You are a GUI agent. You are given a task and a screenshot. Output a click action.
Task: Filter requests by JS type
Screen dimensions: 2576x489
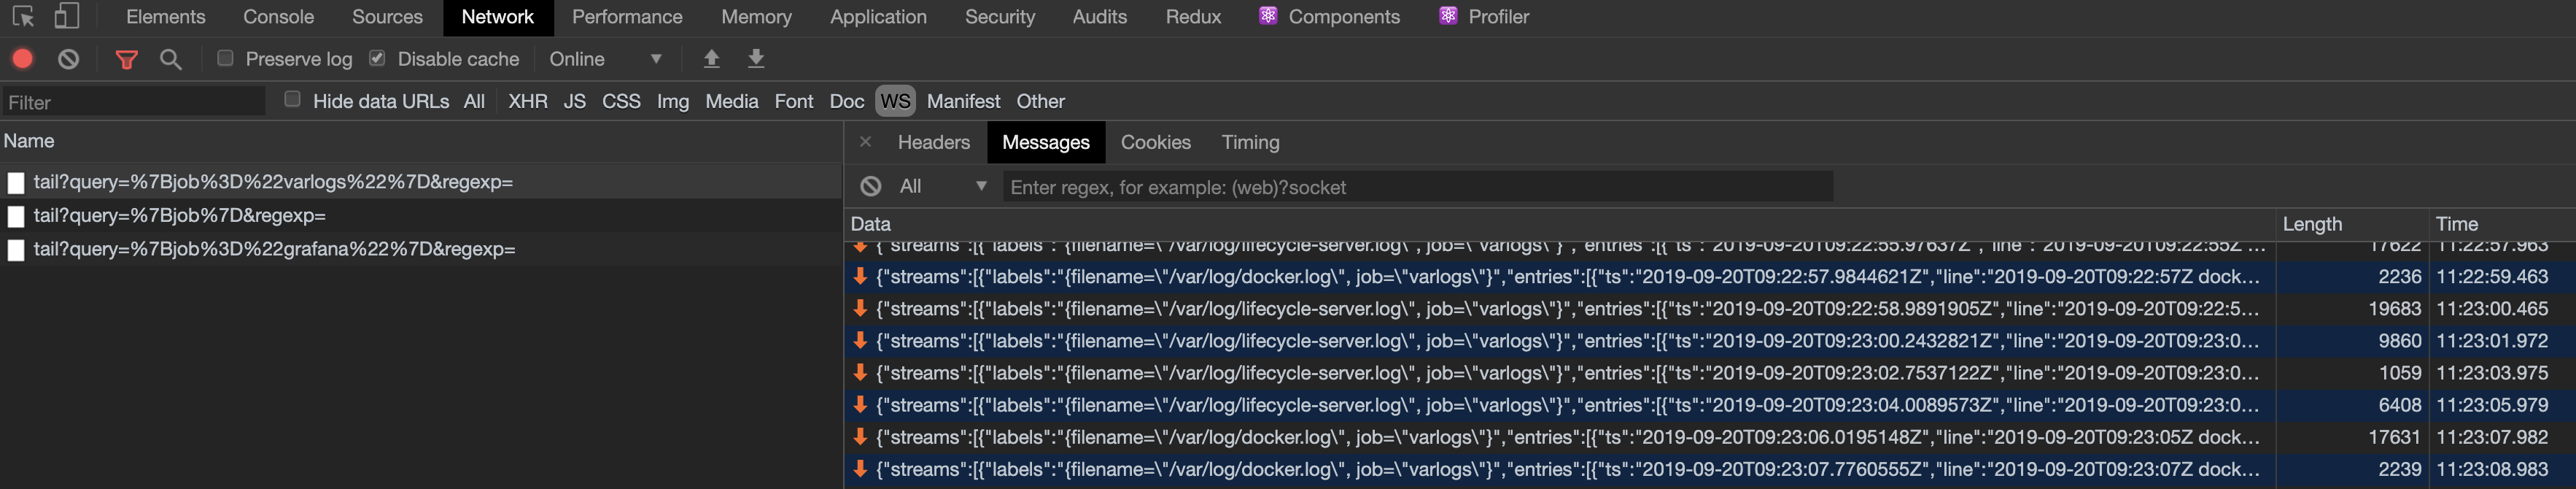(x=574, y=101)
